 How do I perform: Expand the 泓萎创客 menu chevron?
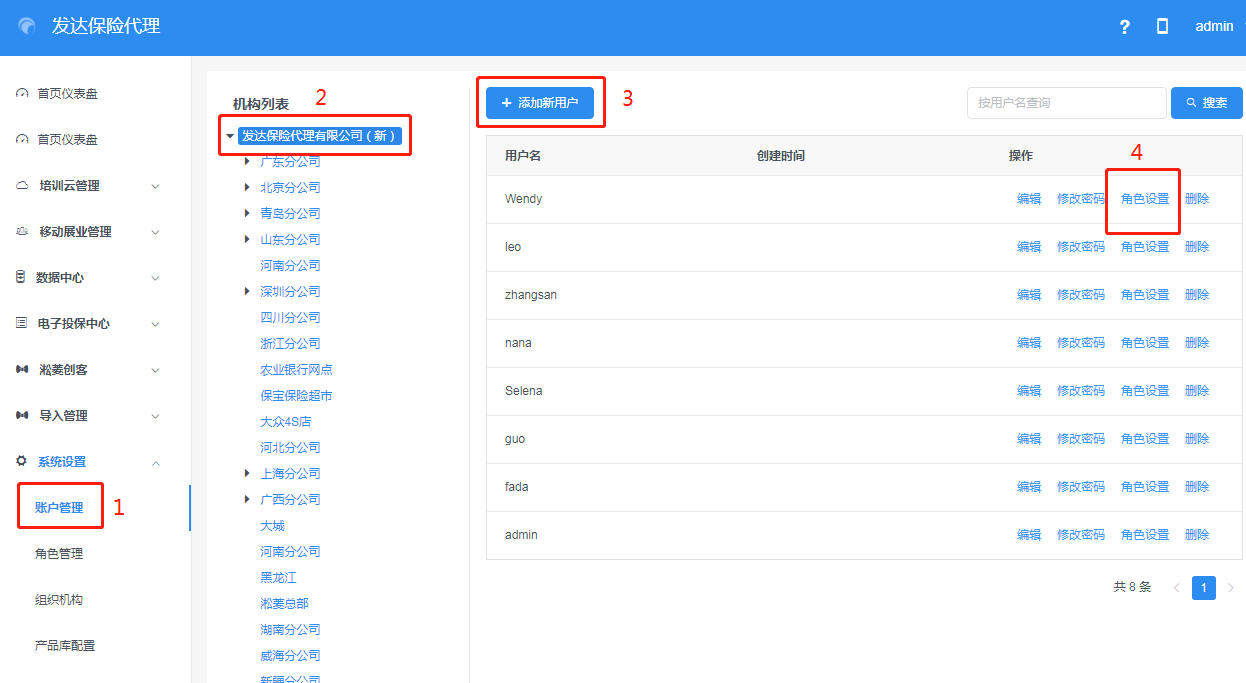point(155,370)
